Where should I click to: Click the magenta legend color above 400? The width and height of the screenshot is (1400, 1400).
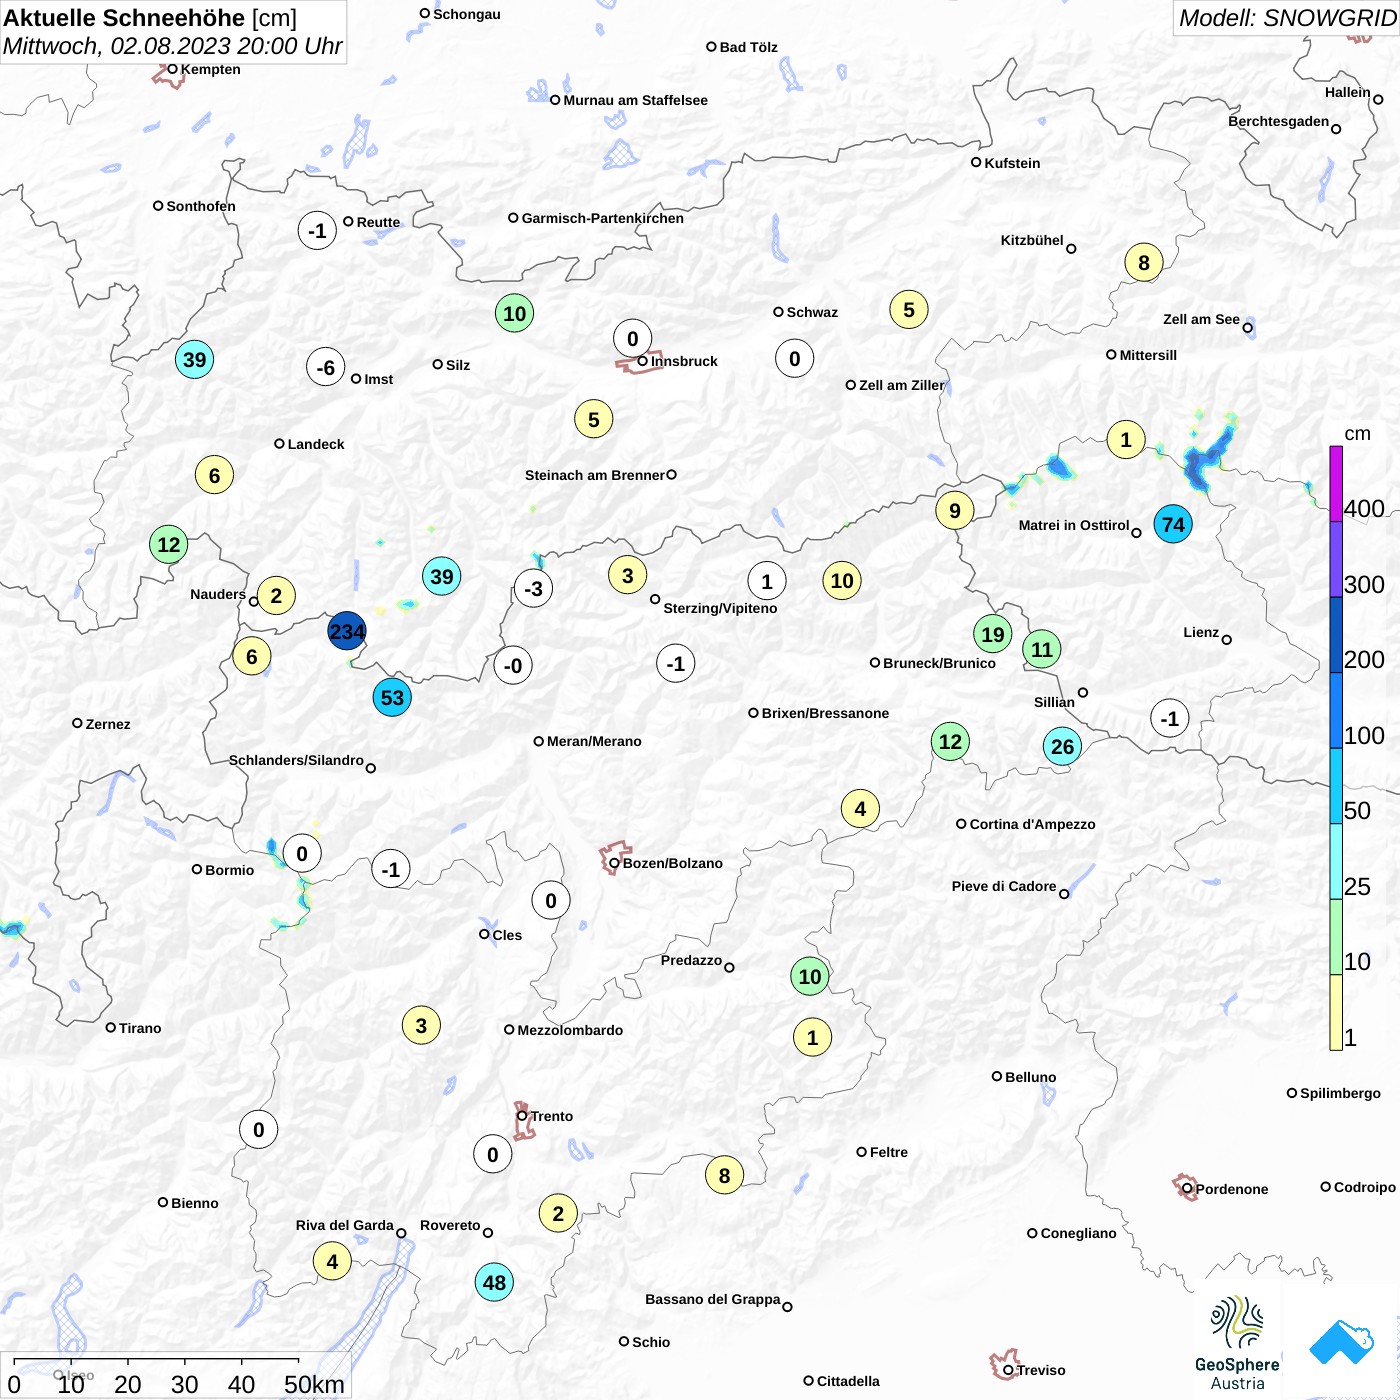tap(1336, 483)
